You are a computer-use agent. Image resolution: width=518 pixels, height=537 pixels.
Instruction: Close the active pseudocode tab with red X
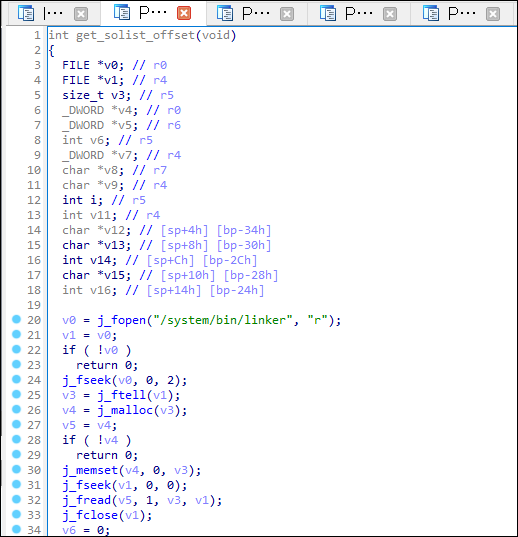[184, 13]
